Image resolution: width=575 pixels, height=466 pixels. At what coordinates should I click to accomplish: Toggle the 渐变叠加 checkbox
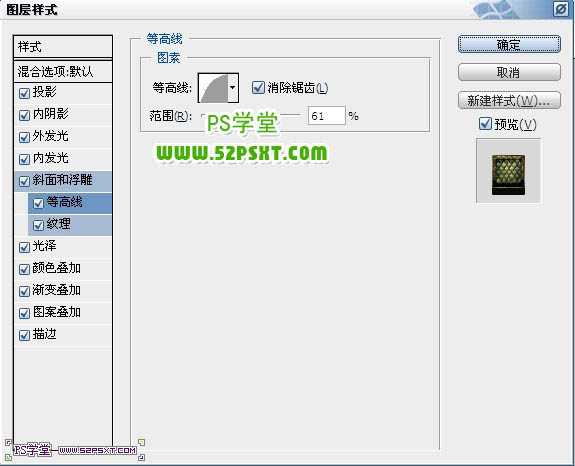[x=24, y=291]
